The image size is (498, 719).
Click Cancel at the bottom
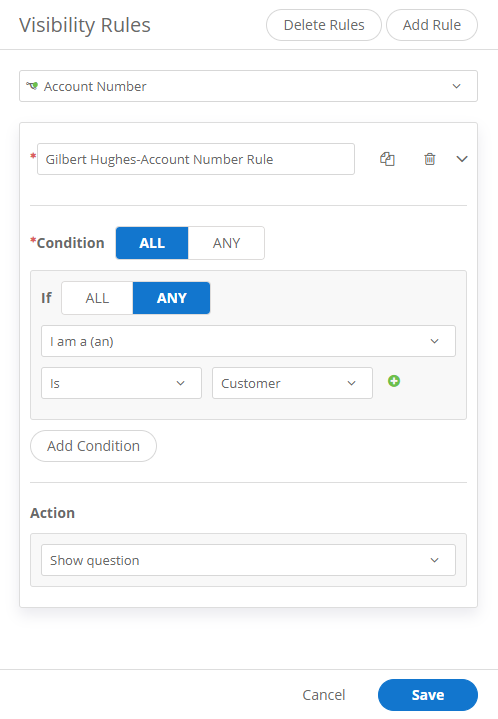point(324,695)
